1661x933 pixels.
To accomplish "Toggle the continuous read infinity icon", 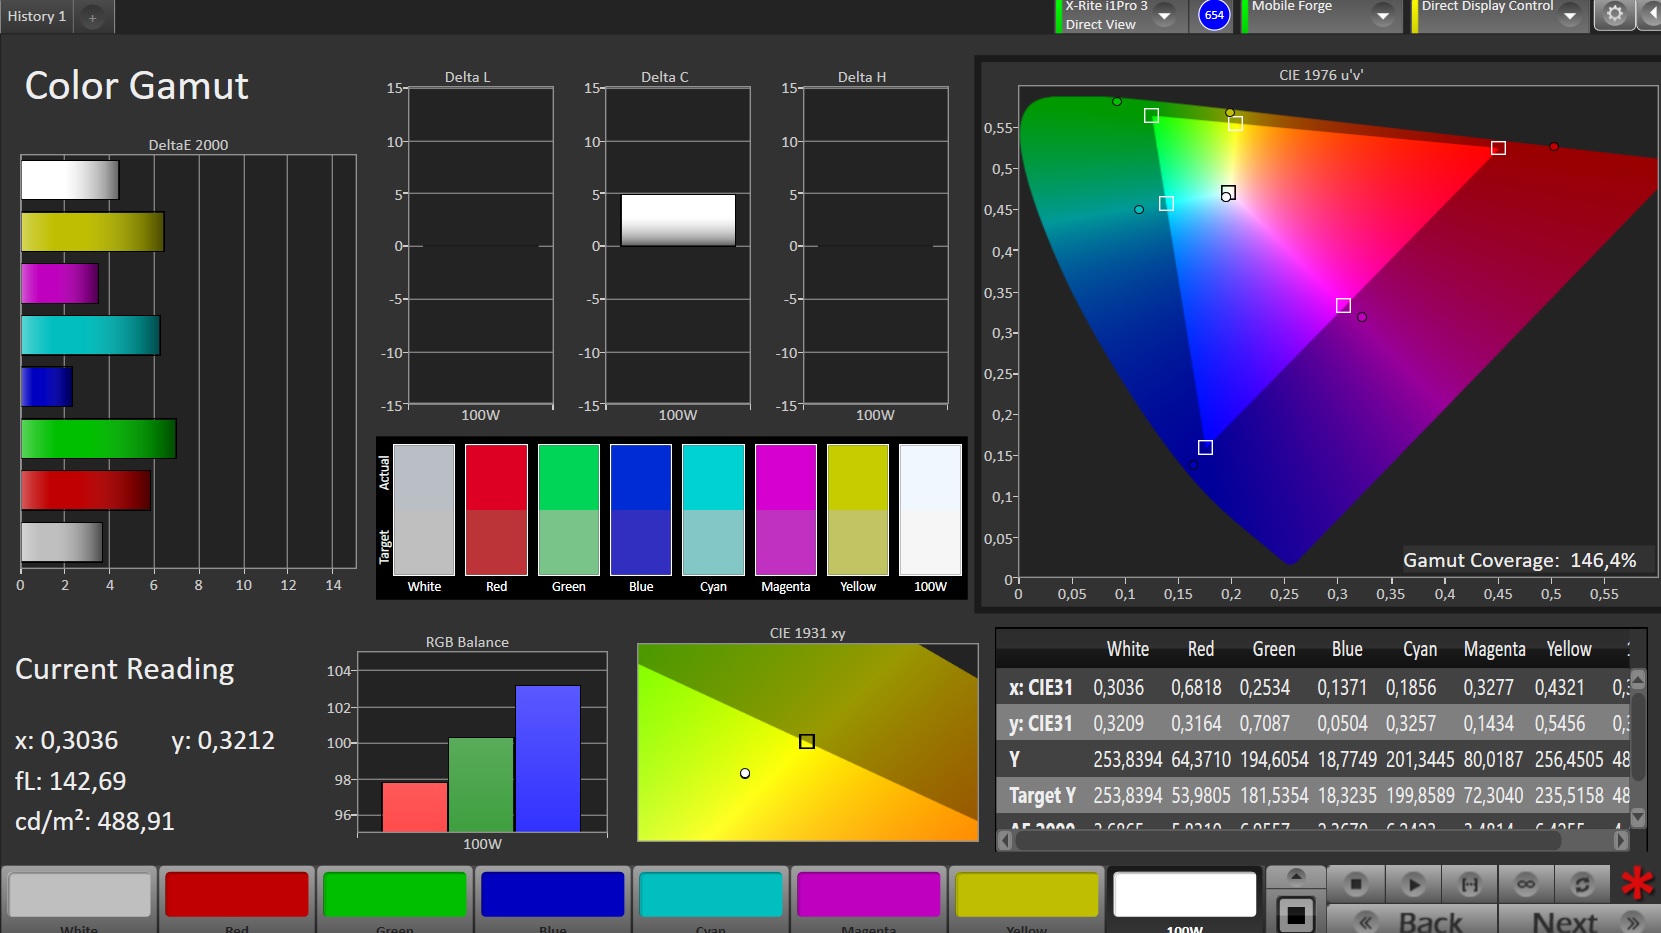I will [x=1525, y=884].
